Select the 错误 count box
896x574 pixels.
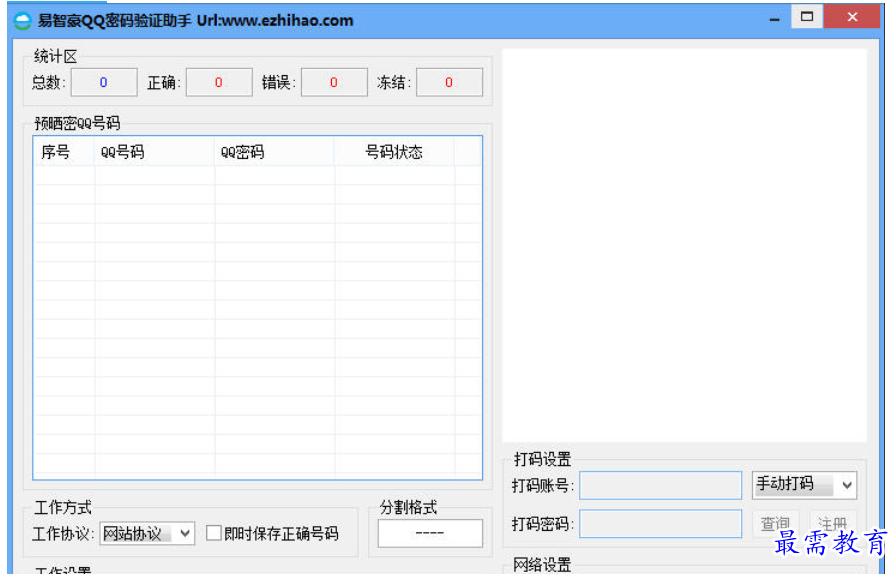click(334, 82)
